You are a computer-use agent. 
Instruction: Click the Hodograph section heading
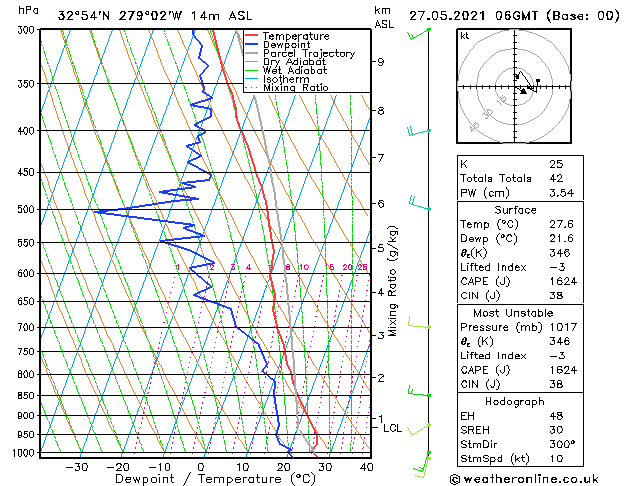[x=515, y=402]
